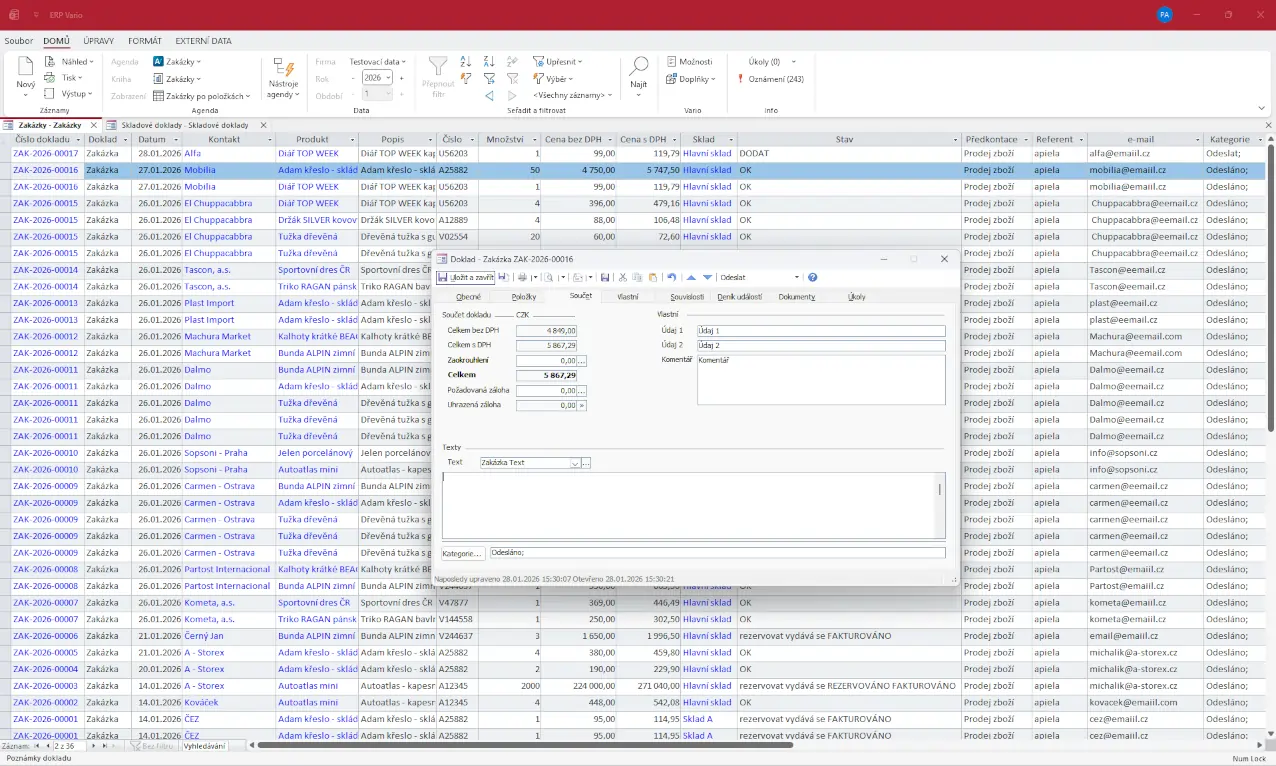This screenshot has width=1276, height=766.
Task: Click the scissors cut icon in dialog
Action: pos(622,277)
